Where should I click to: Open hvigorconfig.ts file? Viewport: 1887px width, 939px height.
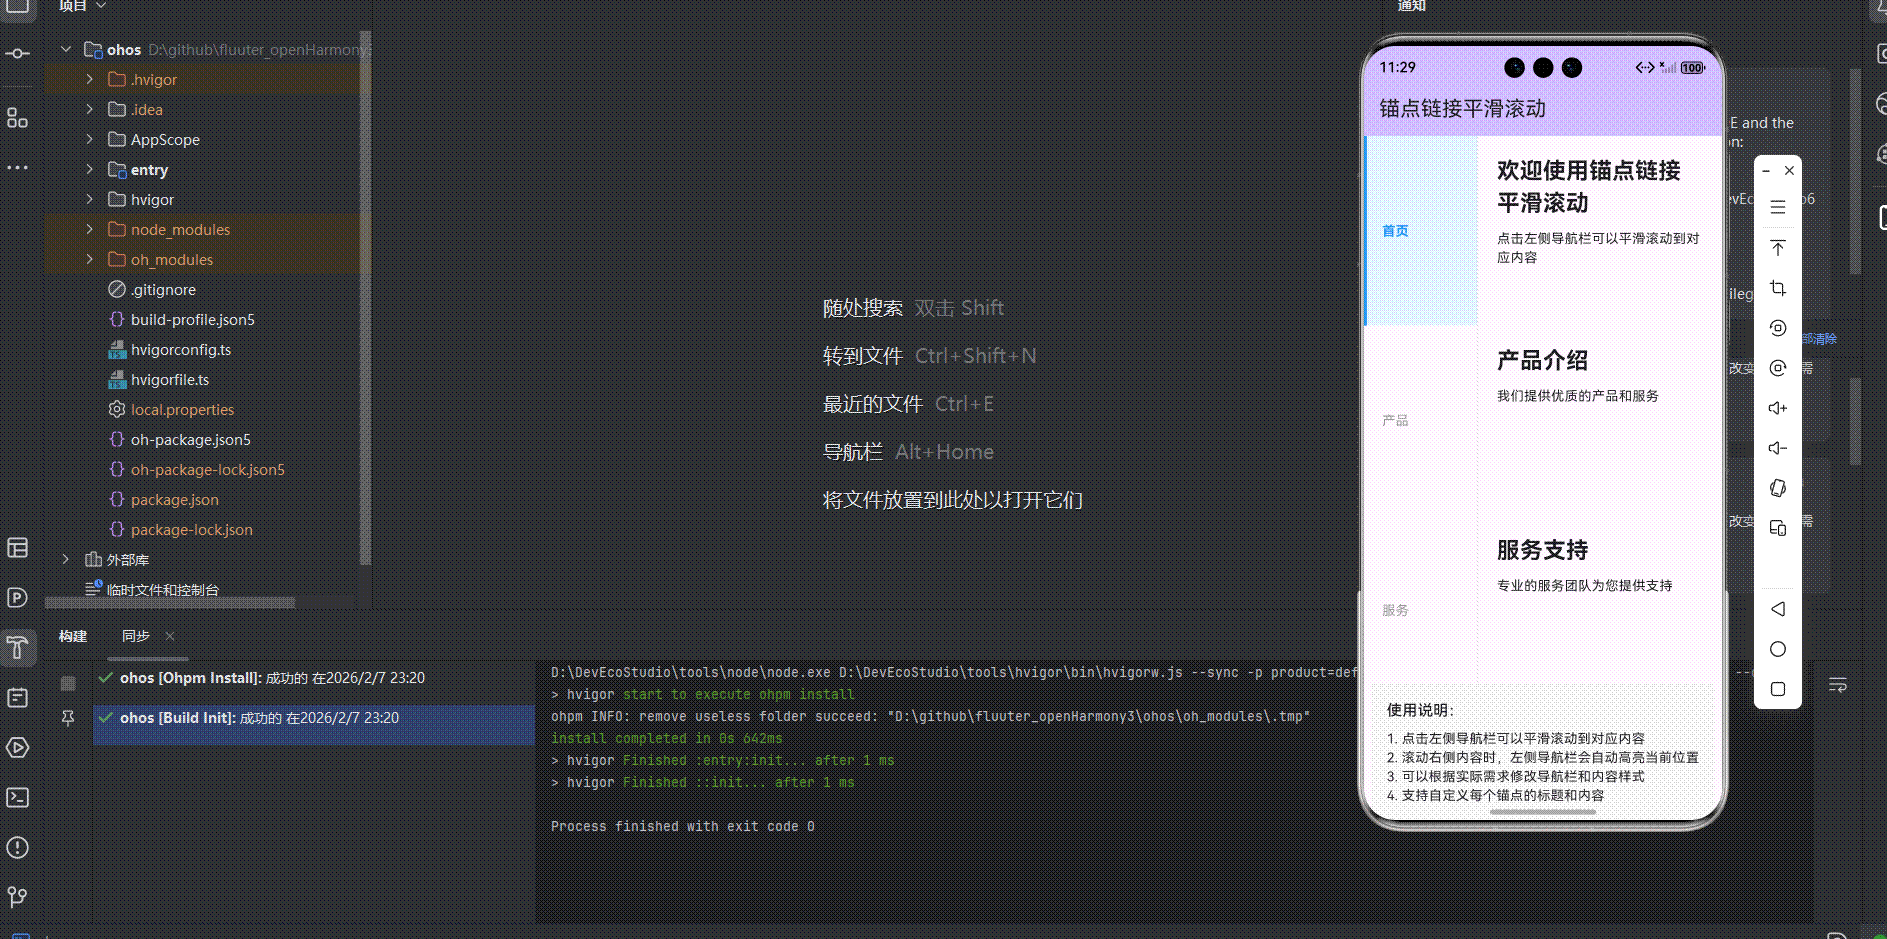(180, 349)
